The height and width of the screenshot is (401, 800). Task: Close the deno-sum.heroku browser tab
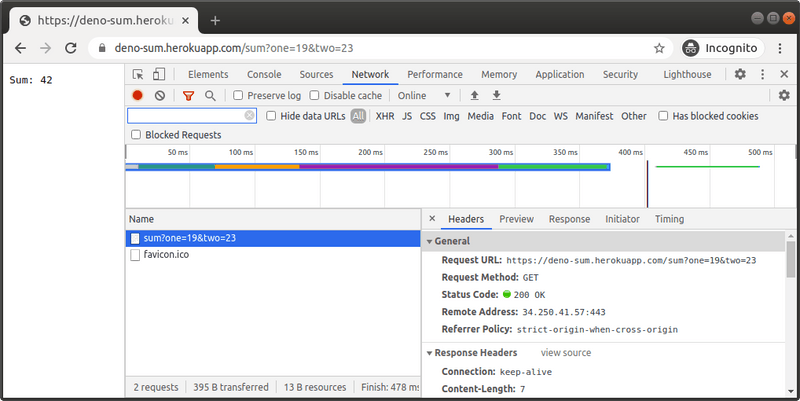[x=186, y=20]
